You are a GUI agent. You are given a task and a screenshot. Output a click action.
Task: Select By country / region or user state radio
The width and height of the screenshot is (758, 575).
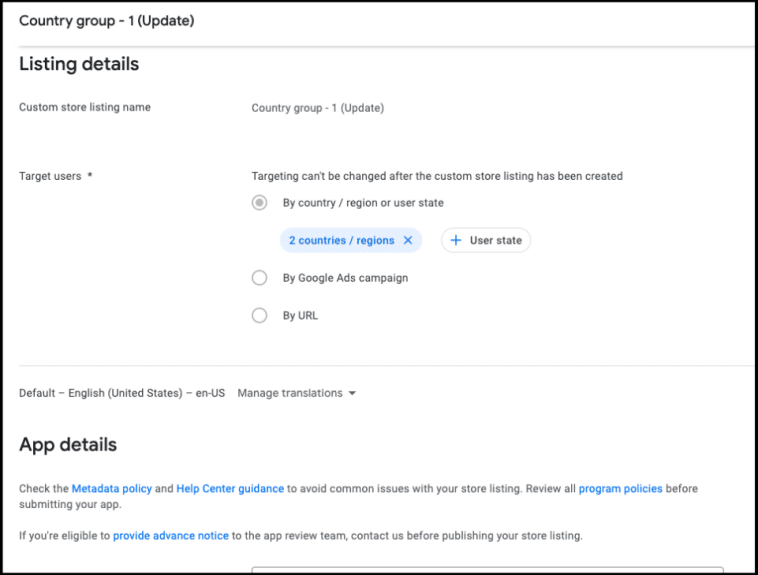(x=260, y=203)
